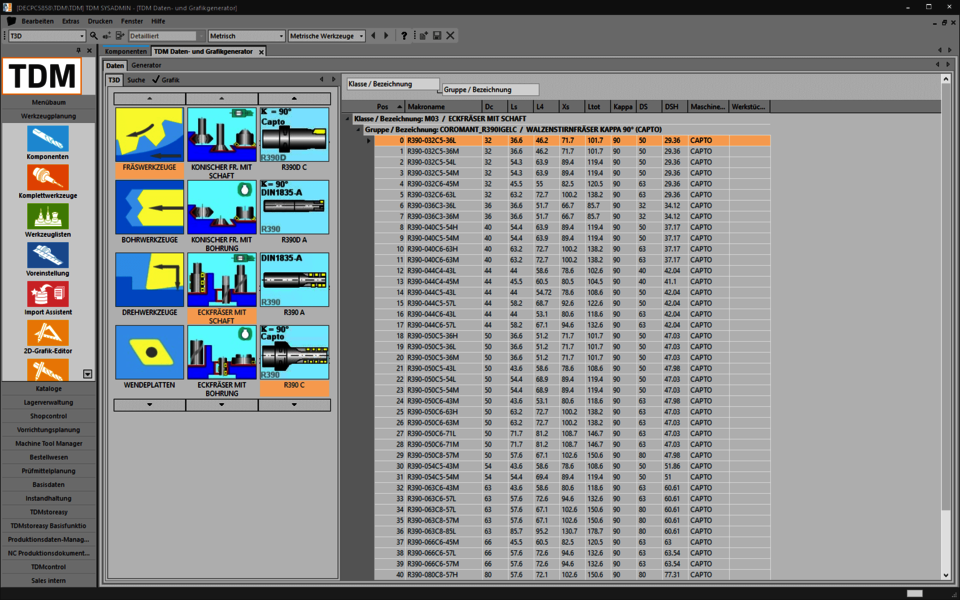This screenshot has height=600, width=960.
Task: Collapse the Klasse M03 group row
Action: (x=349, y=118)
